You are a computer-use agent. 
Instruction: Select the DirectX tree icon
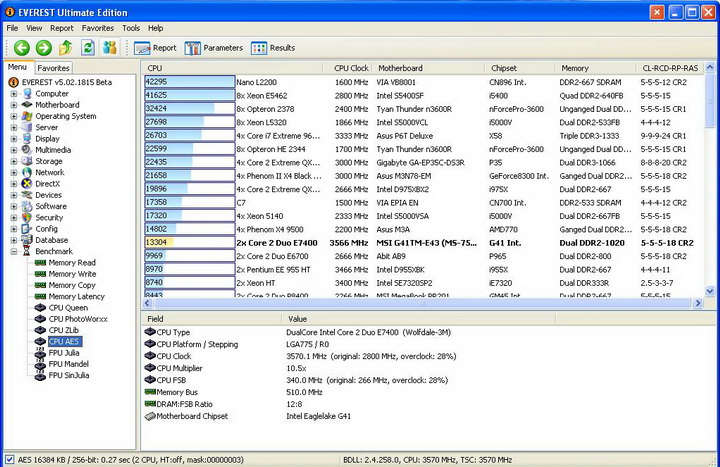[x=27, y=184]
